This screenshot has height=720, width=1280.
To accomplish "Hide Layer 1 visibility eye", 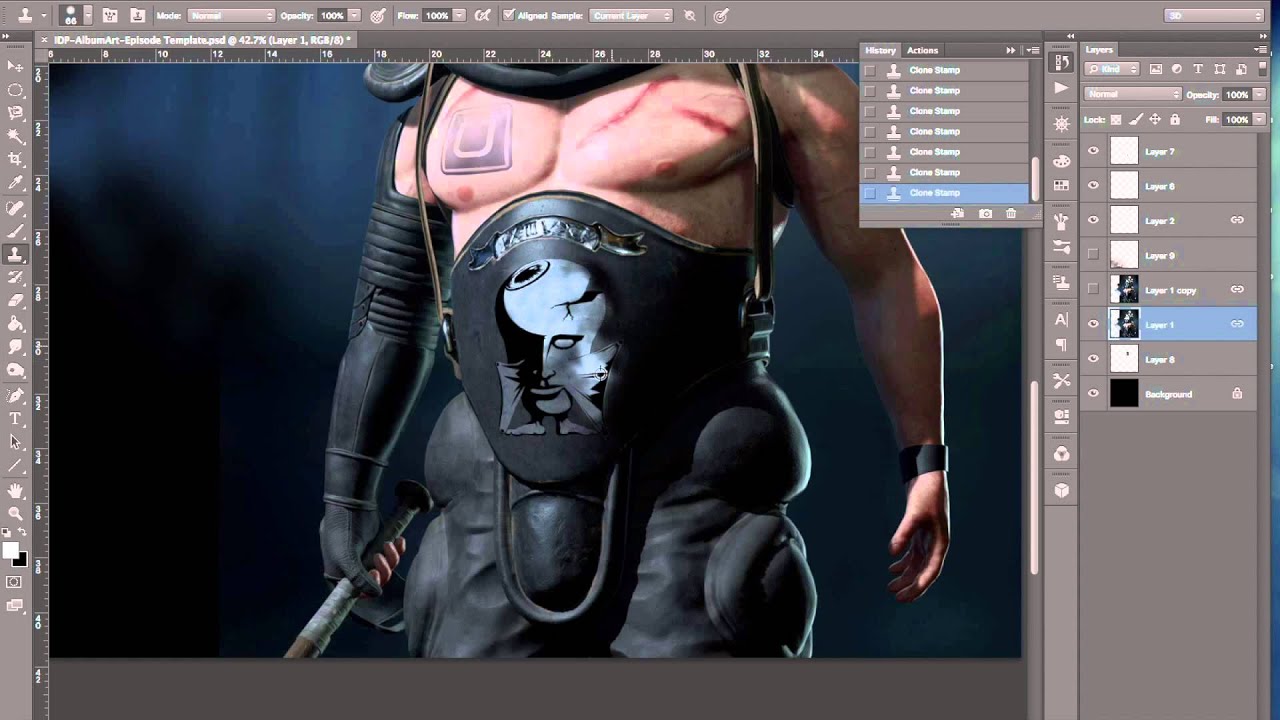I will (x=1093, y=324).
